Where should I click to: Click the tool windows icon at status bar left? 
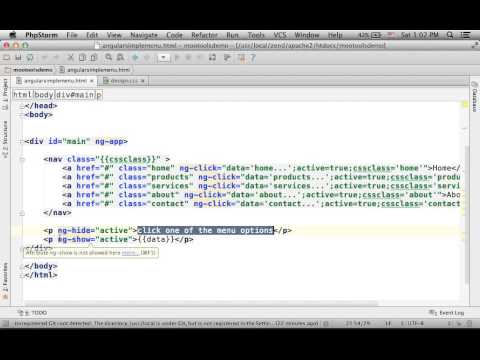point(6,323)
